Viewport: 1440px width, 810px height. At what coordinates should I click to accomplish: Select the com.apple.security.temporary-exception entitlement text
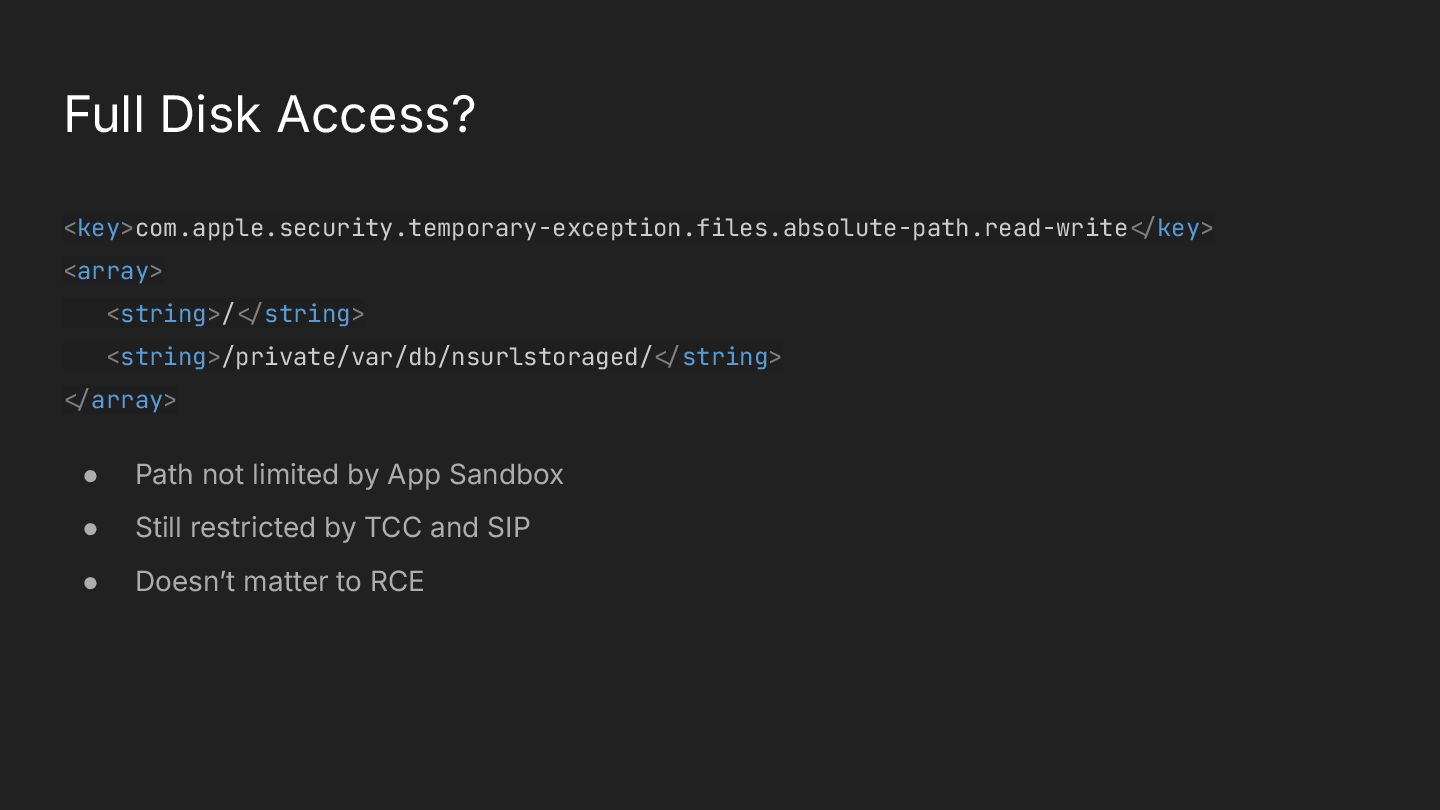click(631, 228)
